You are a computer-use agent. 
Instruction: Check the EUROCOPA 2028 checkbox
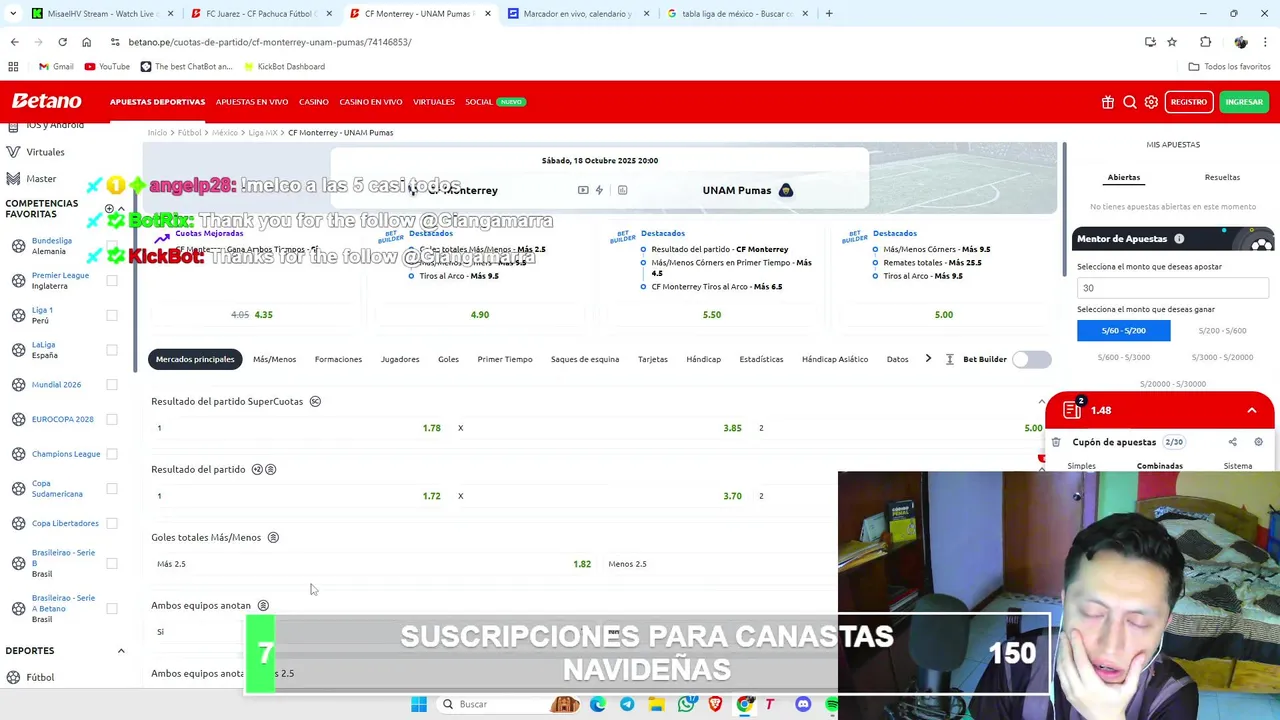[112, 419]
